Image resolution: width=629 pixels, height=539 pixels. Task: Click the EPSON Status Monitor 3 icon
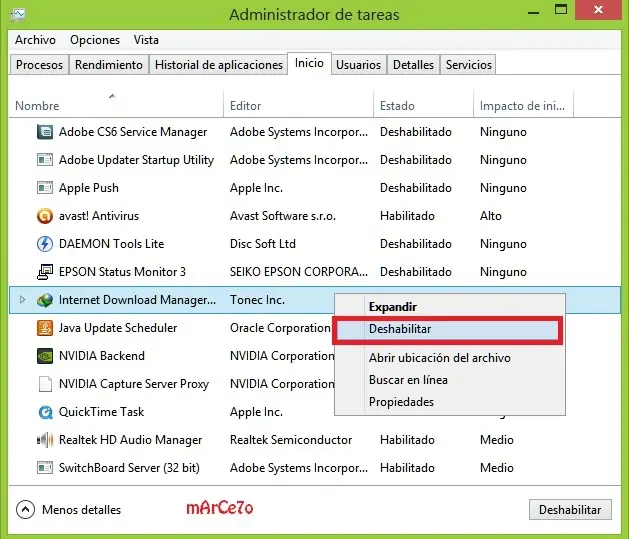(x=45, y=272)
